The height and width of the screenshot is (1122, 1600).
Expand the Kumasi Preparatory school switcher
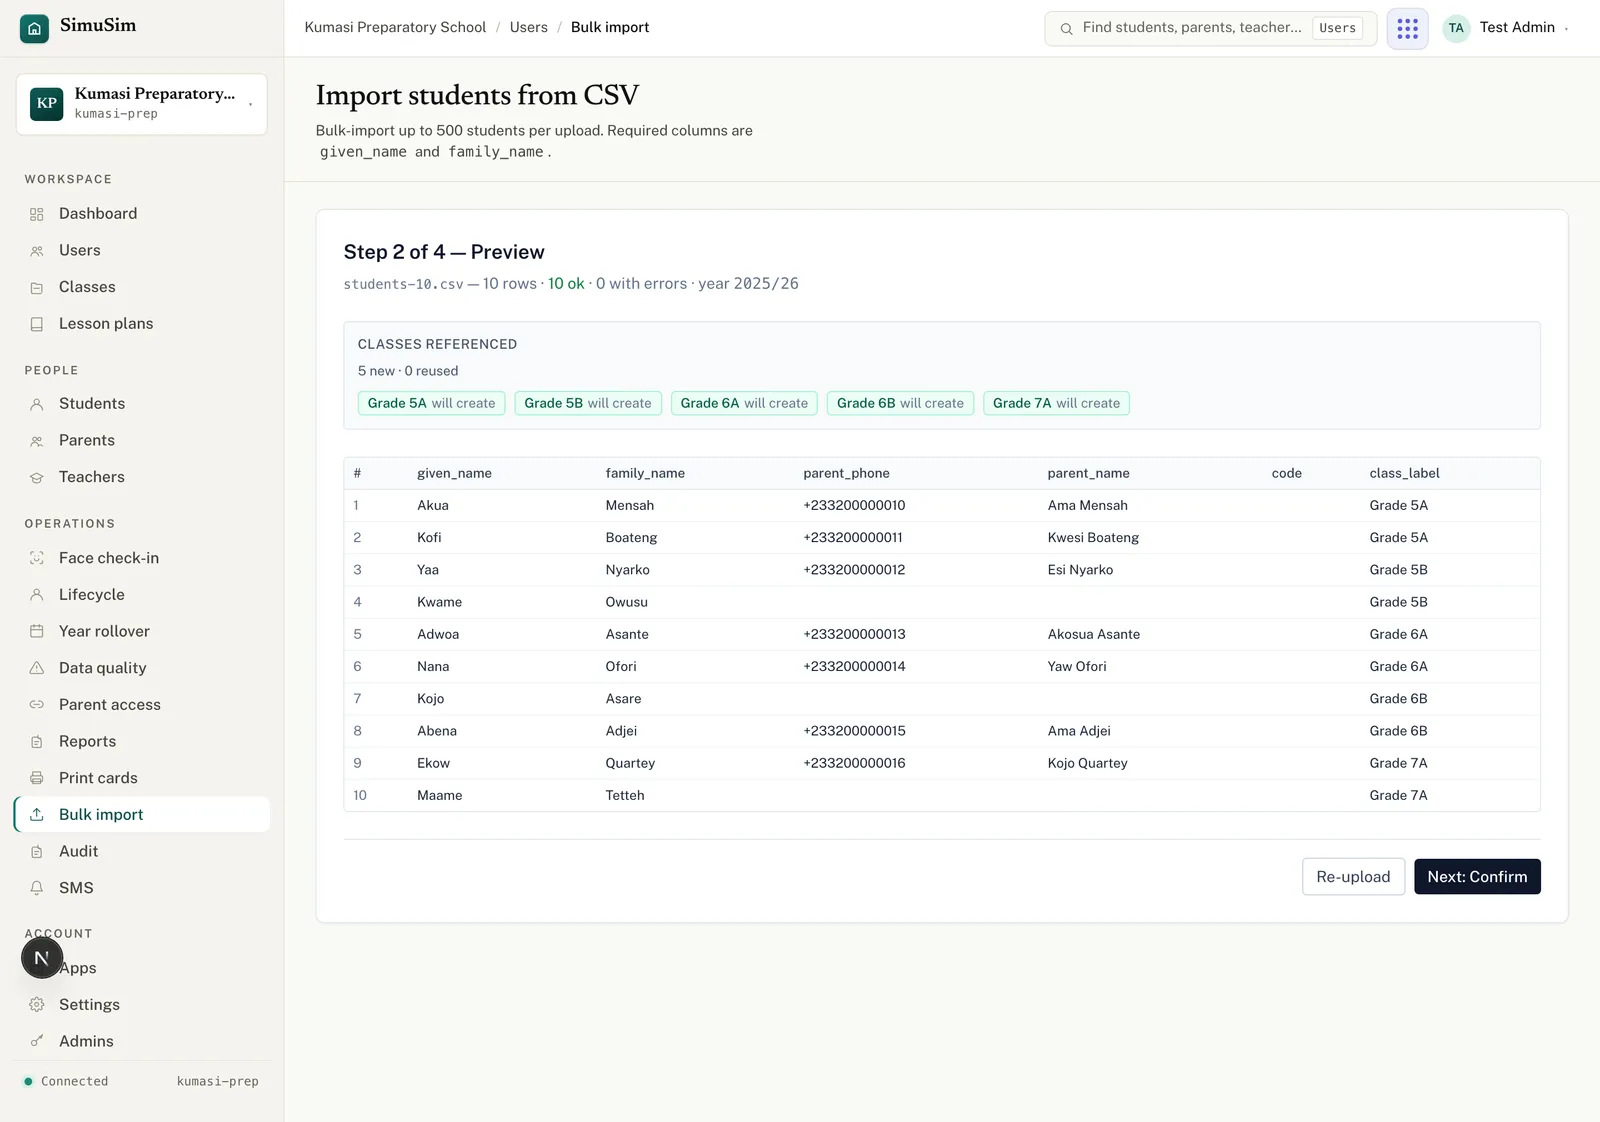142,104
